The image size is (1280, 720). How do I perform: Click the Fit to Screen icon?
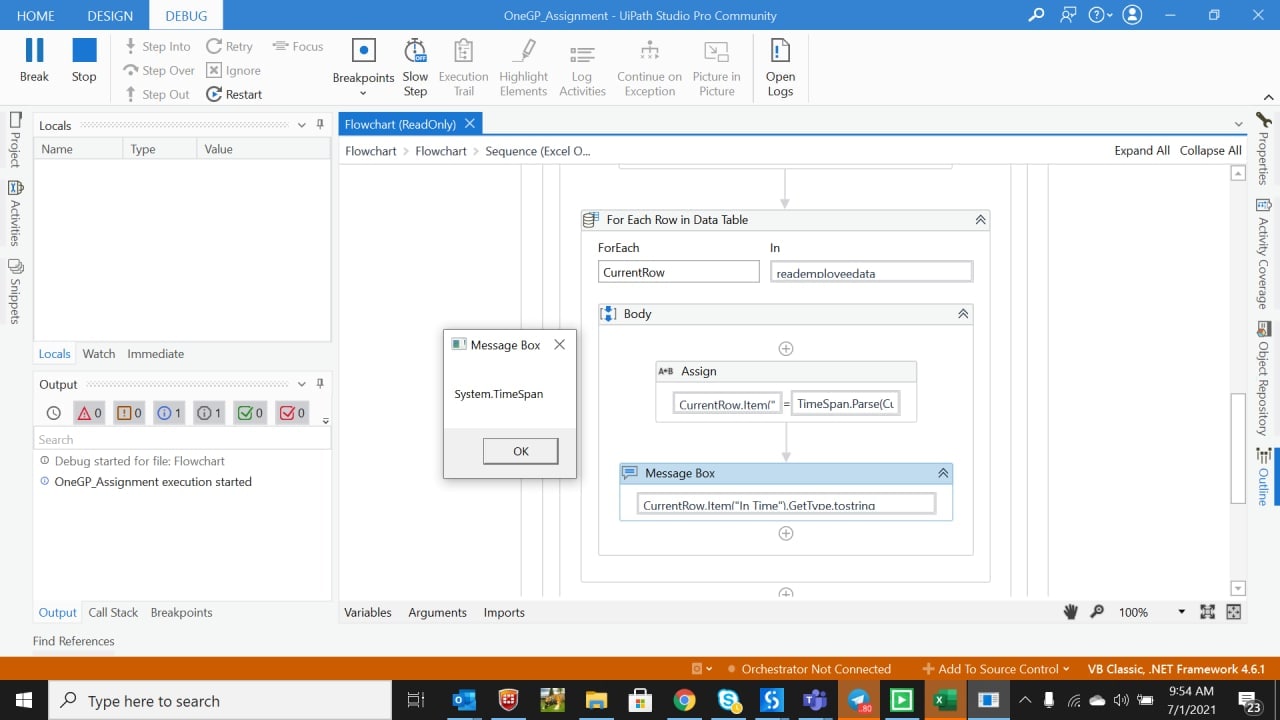tap(1207, 612)
